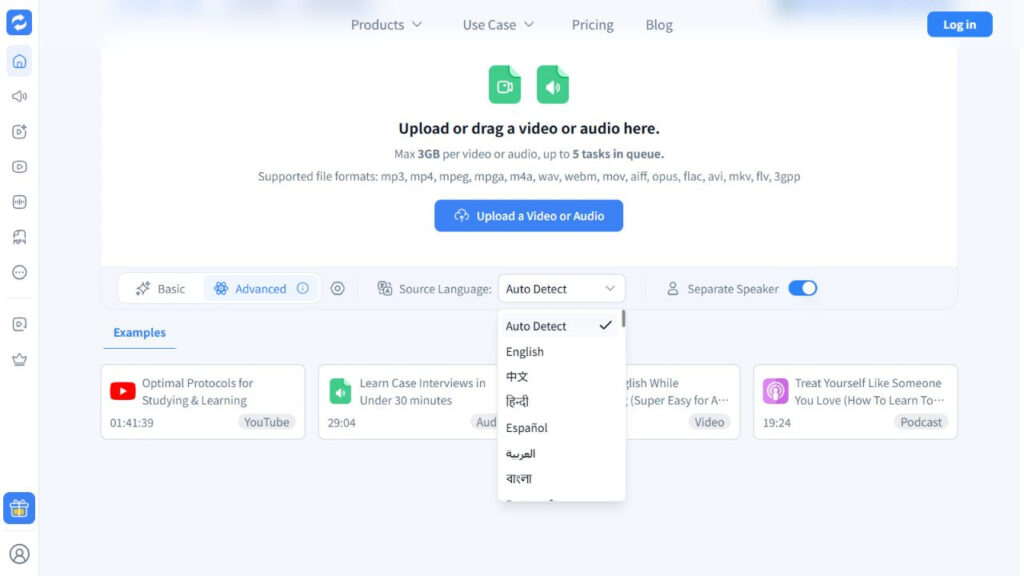This screenshot has height=576, width=1024.
Task: Choose العربية in the language list
Action: (559, 453)
